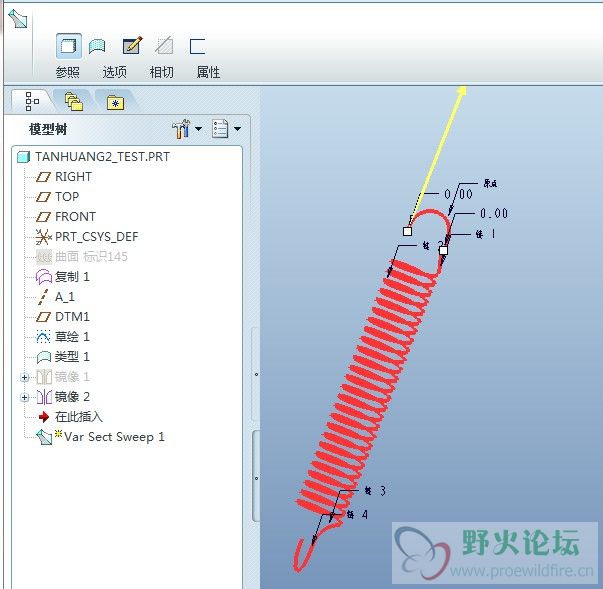Select the RIGHT datum plane
This screenshot has width=603, height=589.
pyautogui.click(x=73, y=177)
